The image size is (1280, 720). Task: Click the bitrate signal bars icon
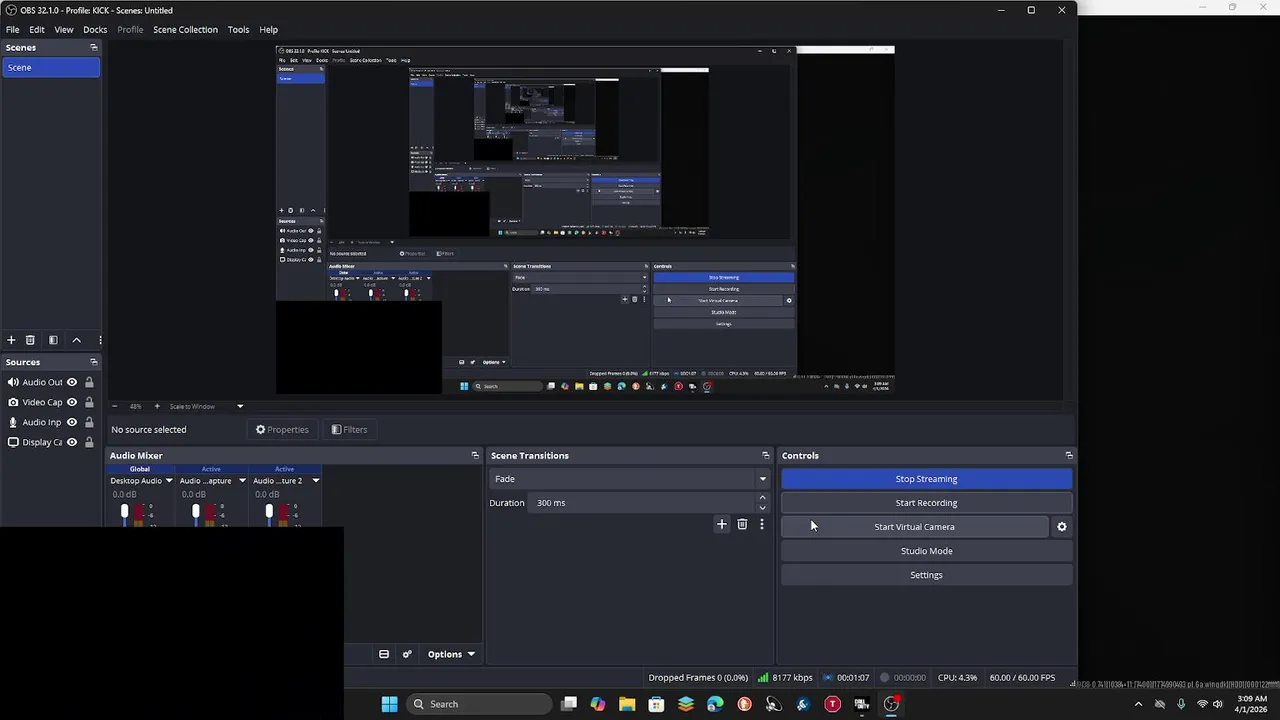[763, 677]
